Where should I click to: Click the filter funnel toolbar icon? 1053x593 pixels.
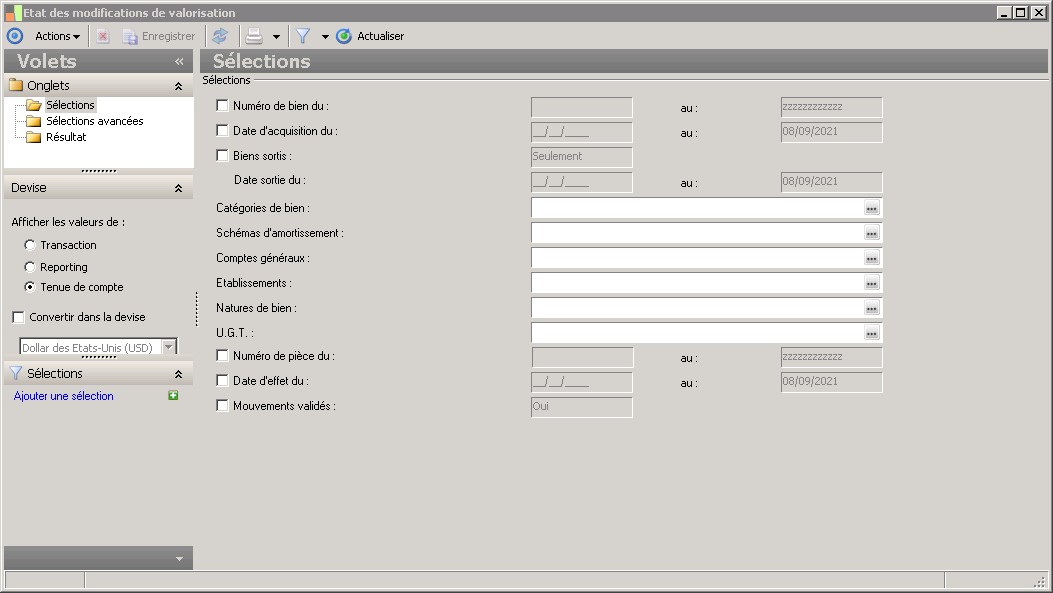[x=303, y=36]
